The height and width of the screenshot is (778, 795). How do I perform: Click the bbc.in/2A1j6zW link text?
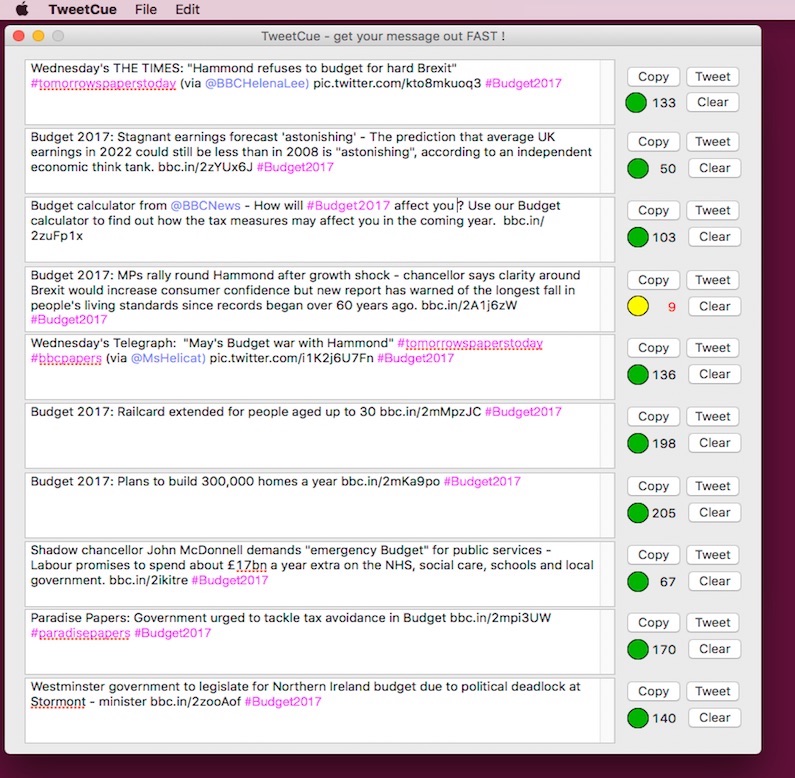(x=469, y=305)
